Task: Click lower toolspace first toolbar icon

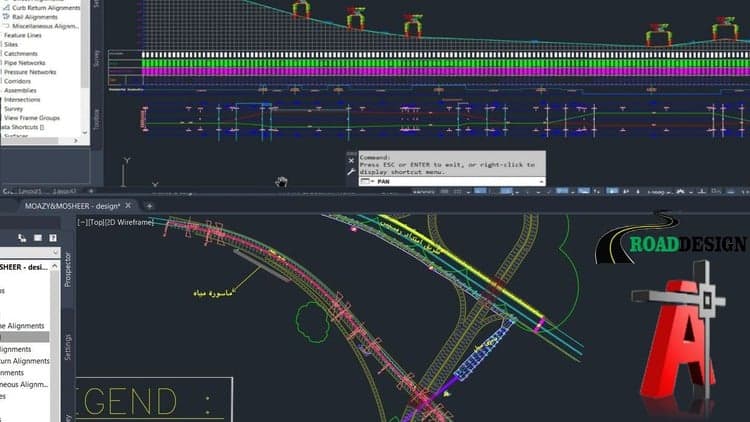Action: tap(22, 238)
